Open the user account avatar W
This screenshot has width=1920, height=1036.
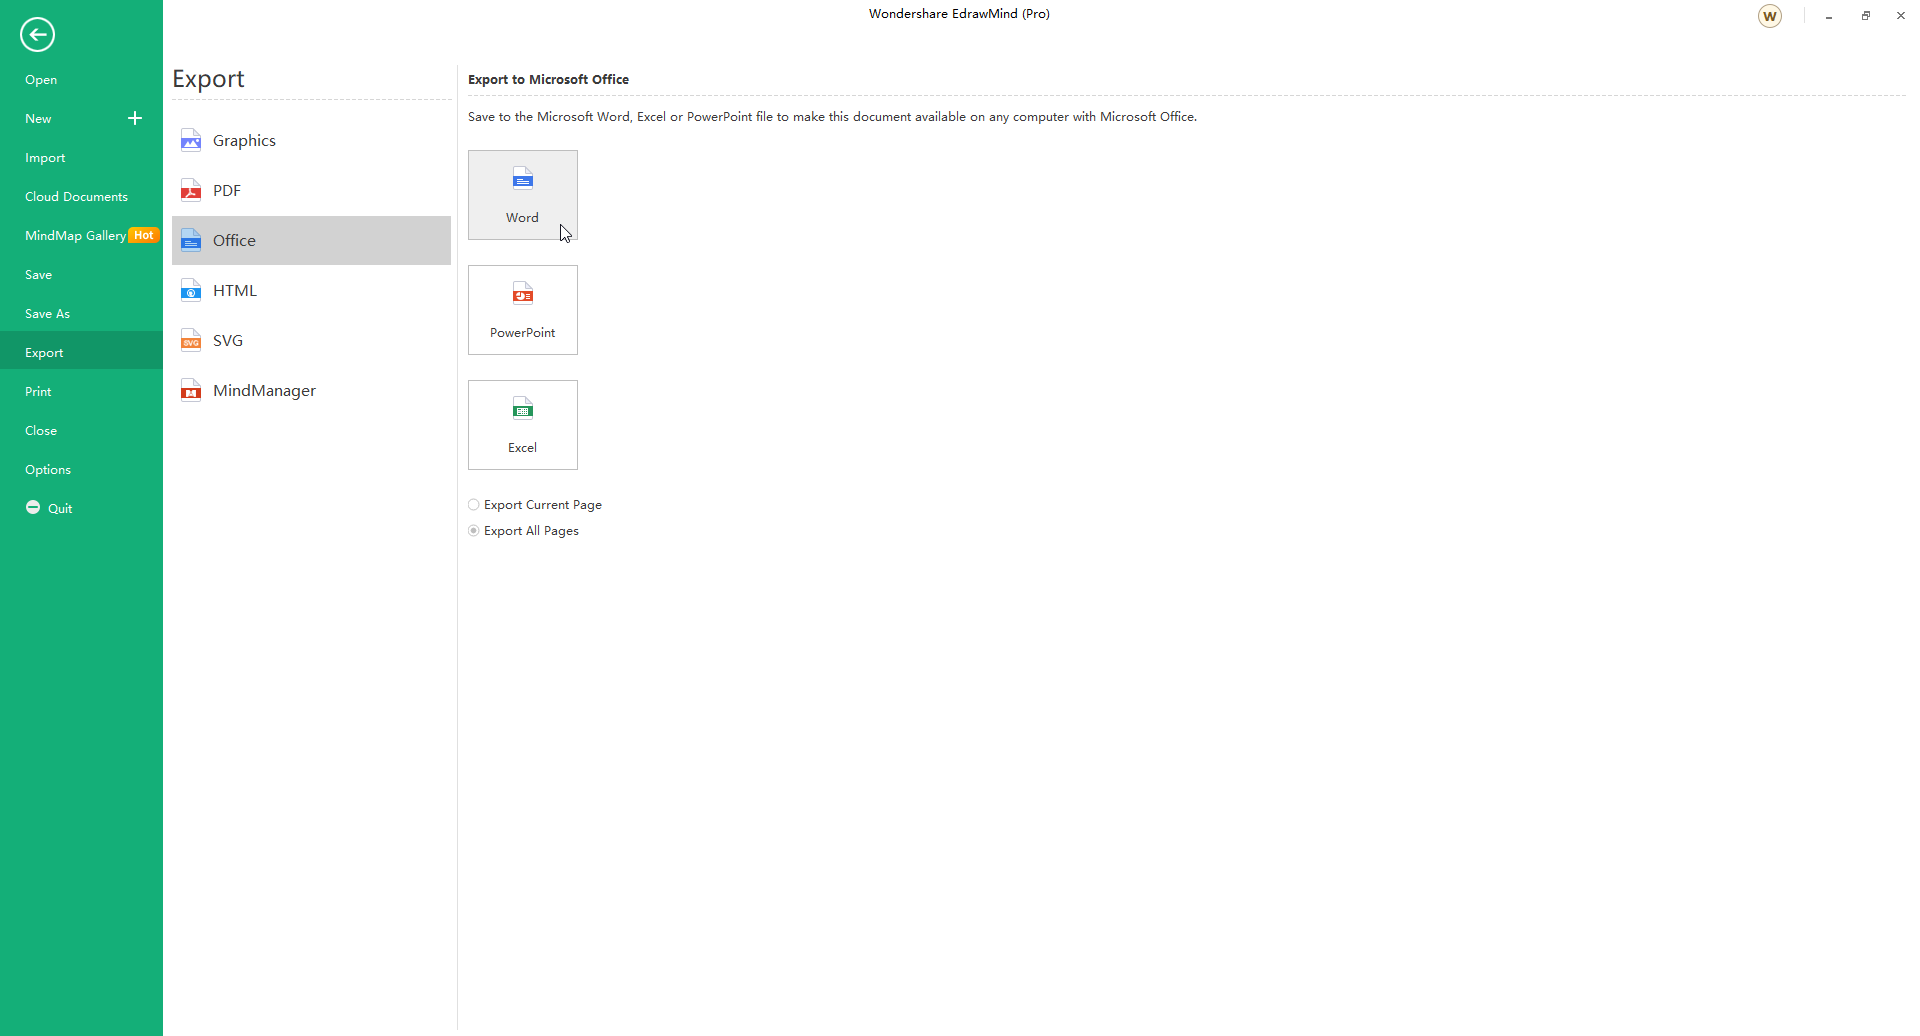(x=1770, y=16)
